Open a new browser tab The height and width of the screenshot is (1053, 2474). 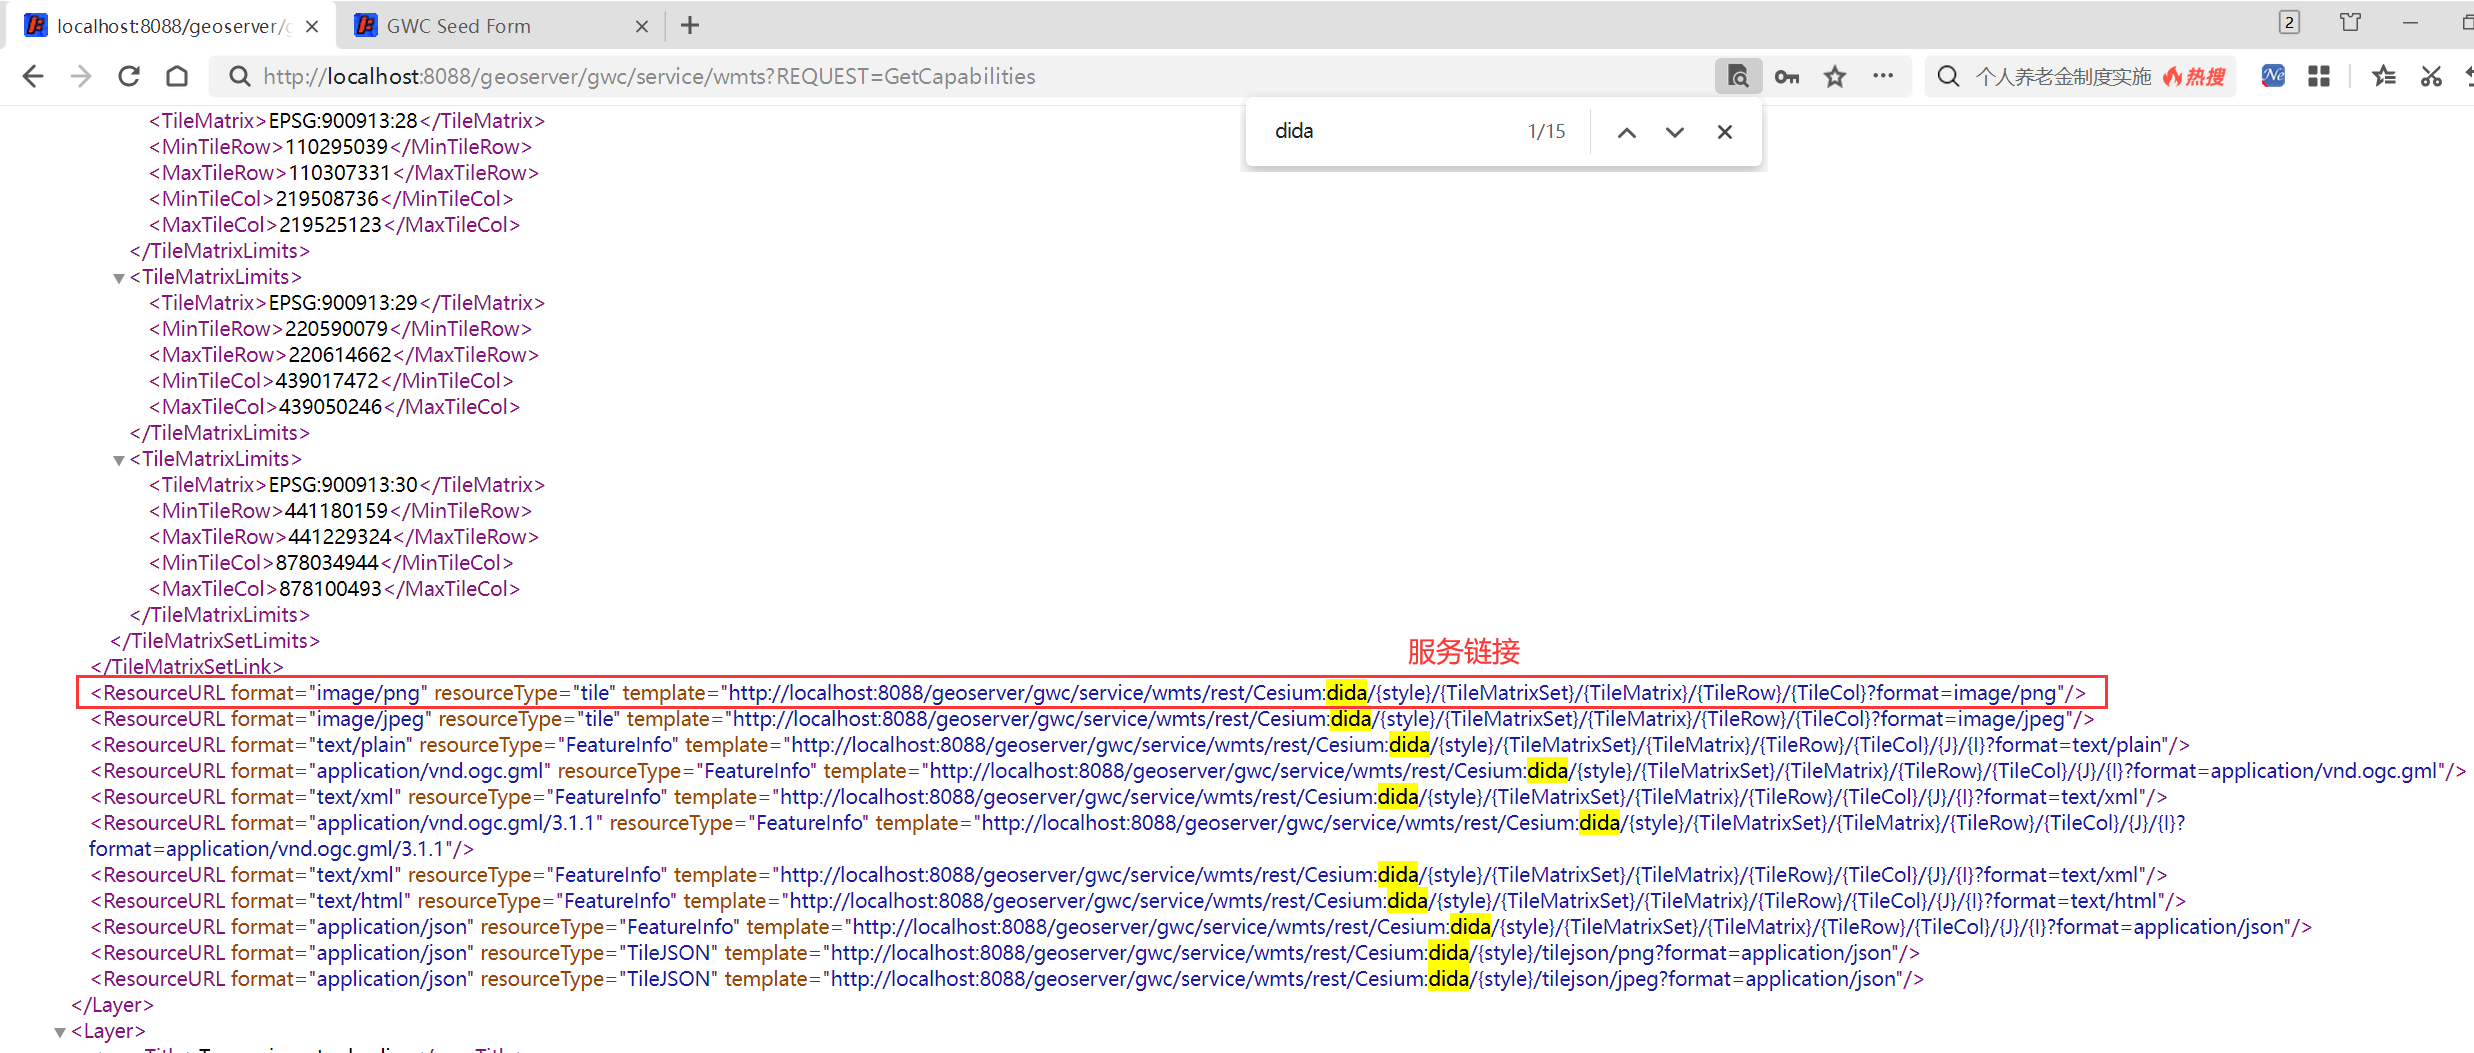tap(690, 26)
